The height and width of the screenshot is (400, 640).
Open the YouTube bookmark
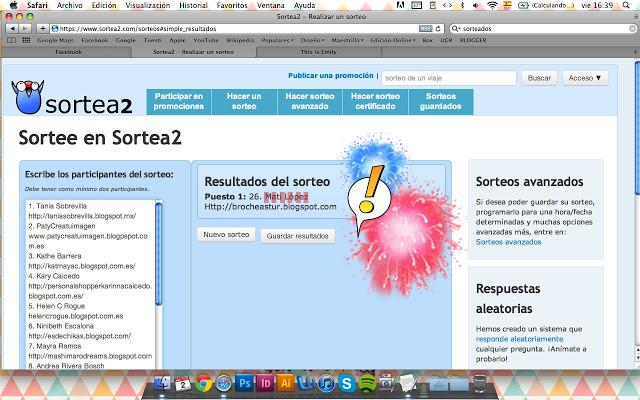[x=206, y=40]
